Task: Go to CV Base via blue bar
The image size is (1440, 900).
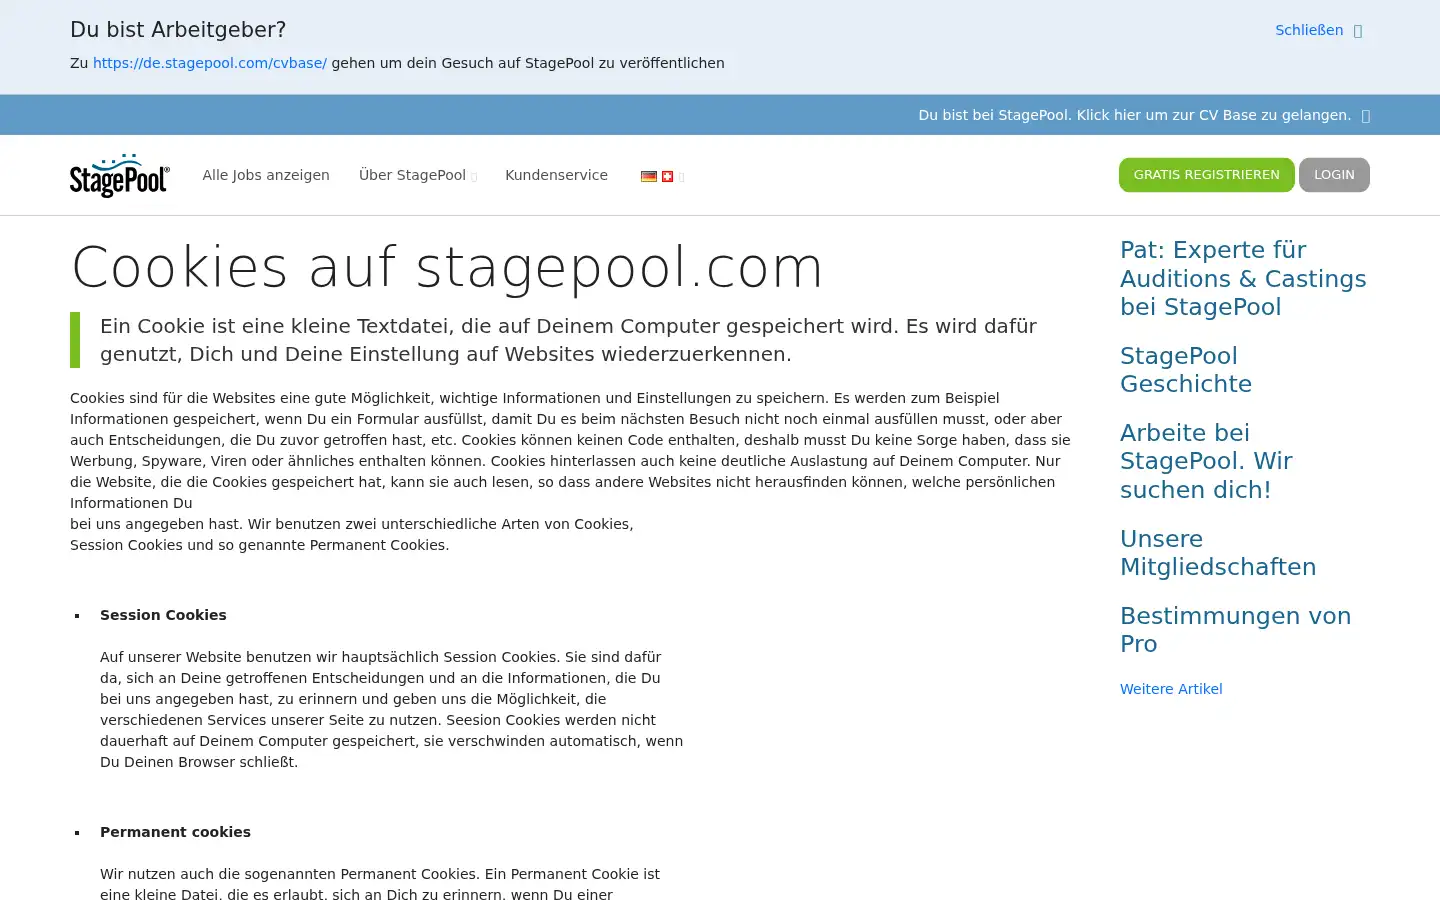Action: coord(1144,115)
